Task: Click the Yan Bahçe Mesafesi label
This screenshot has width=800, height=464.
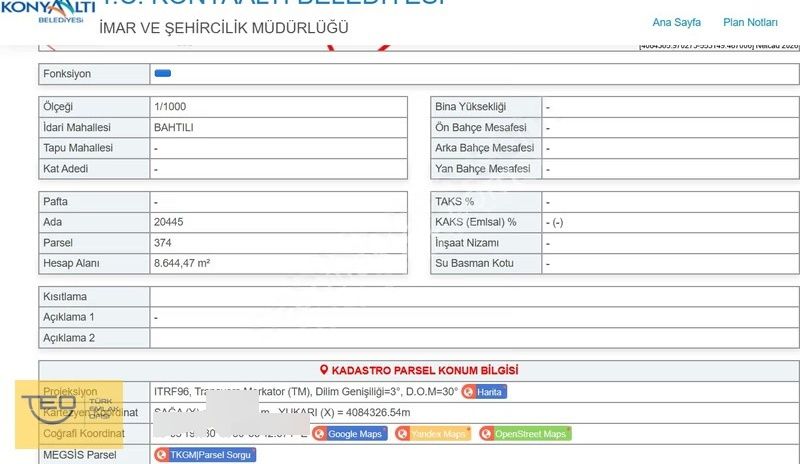Action: click(x=483, y=168)
